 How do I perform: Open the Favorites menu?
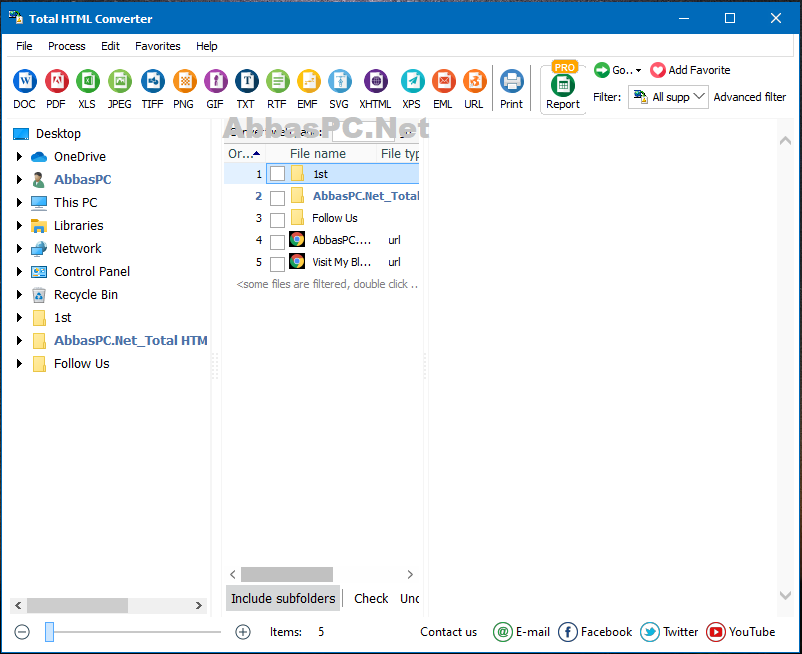[158, 46]
